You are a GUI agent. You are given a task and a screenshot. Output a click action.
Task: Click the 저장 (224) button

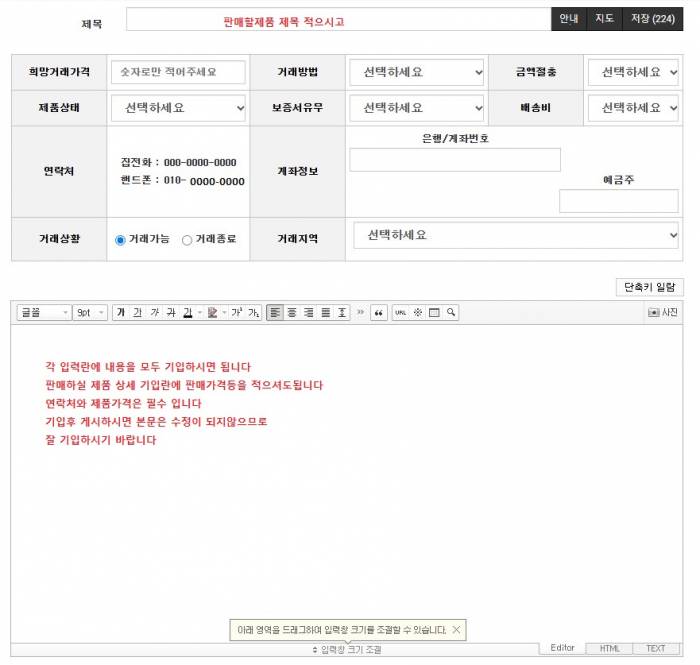click(653, 19)
